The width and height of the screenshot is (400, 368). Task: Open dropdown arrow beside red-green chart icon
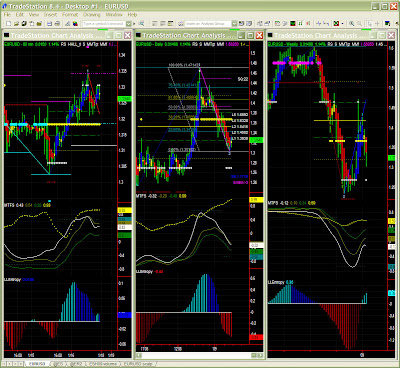(342, 24)
